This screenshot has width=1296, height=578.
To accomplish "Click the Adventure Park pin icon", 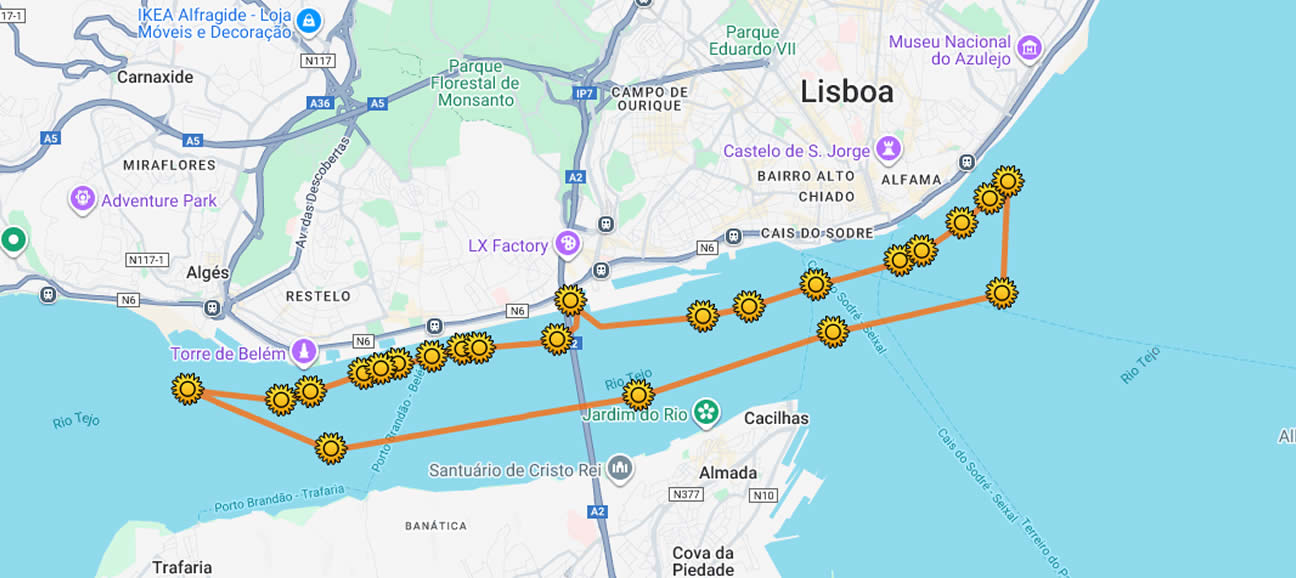I will [82, 199].
